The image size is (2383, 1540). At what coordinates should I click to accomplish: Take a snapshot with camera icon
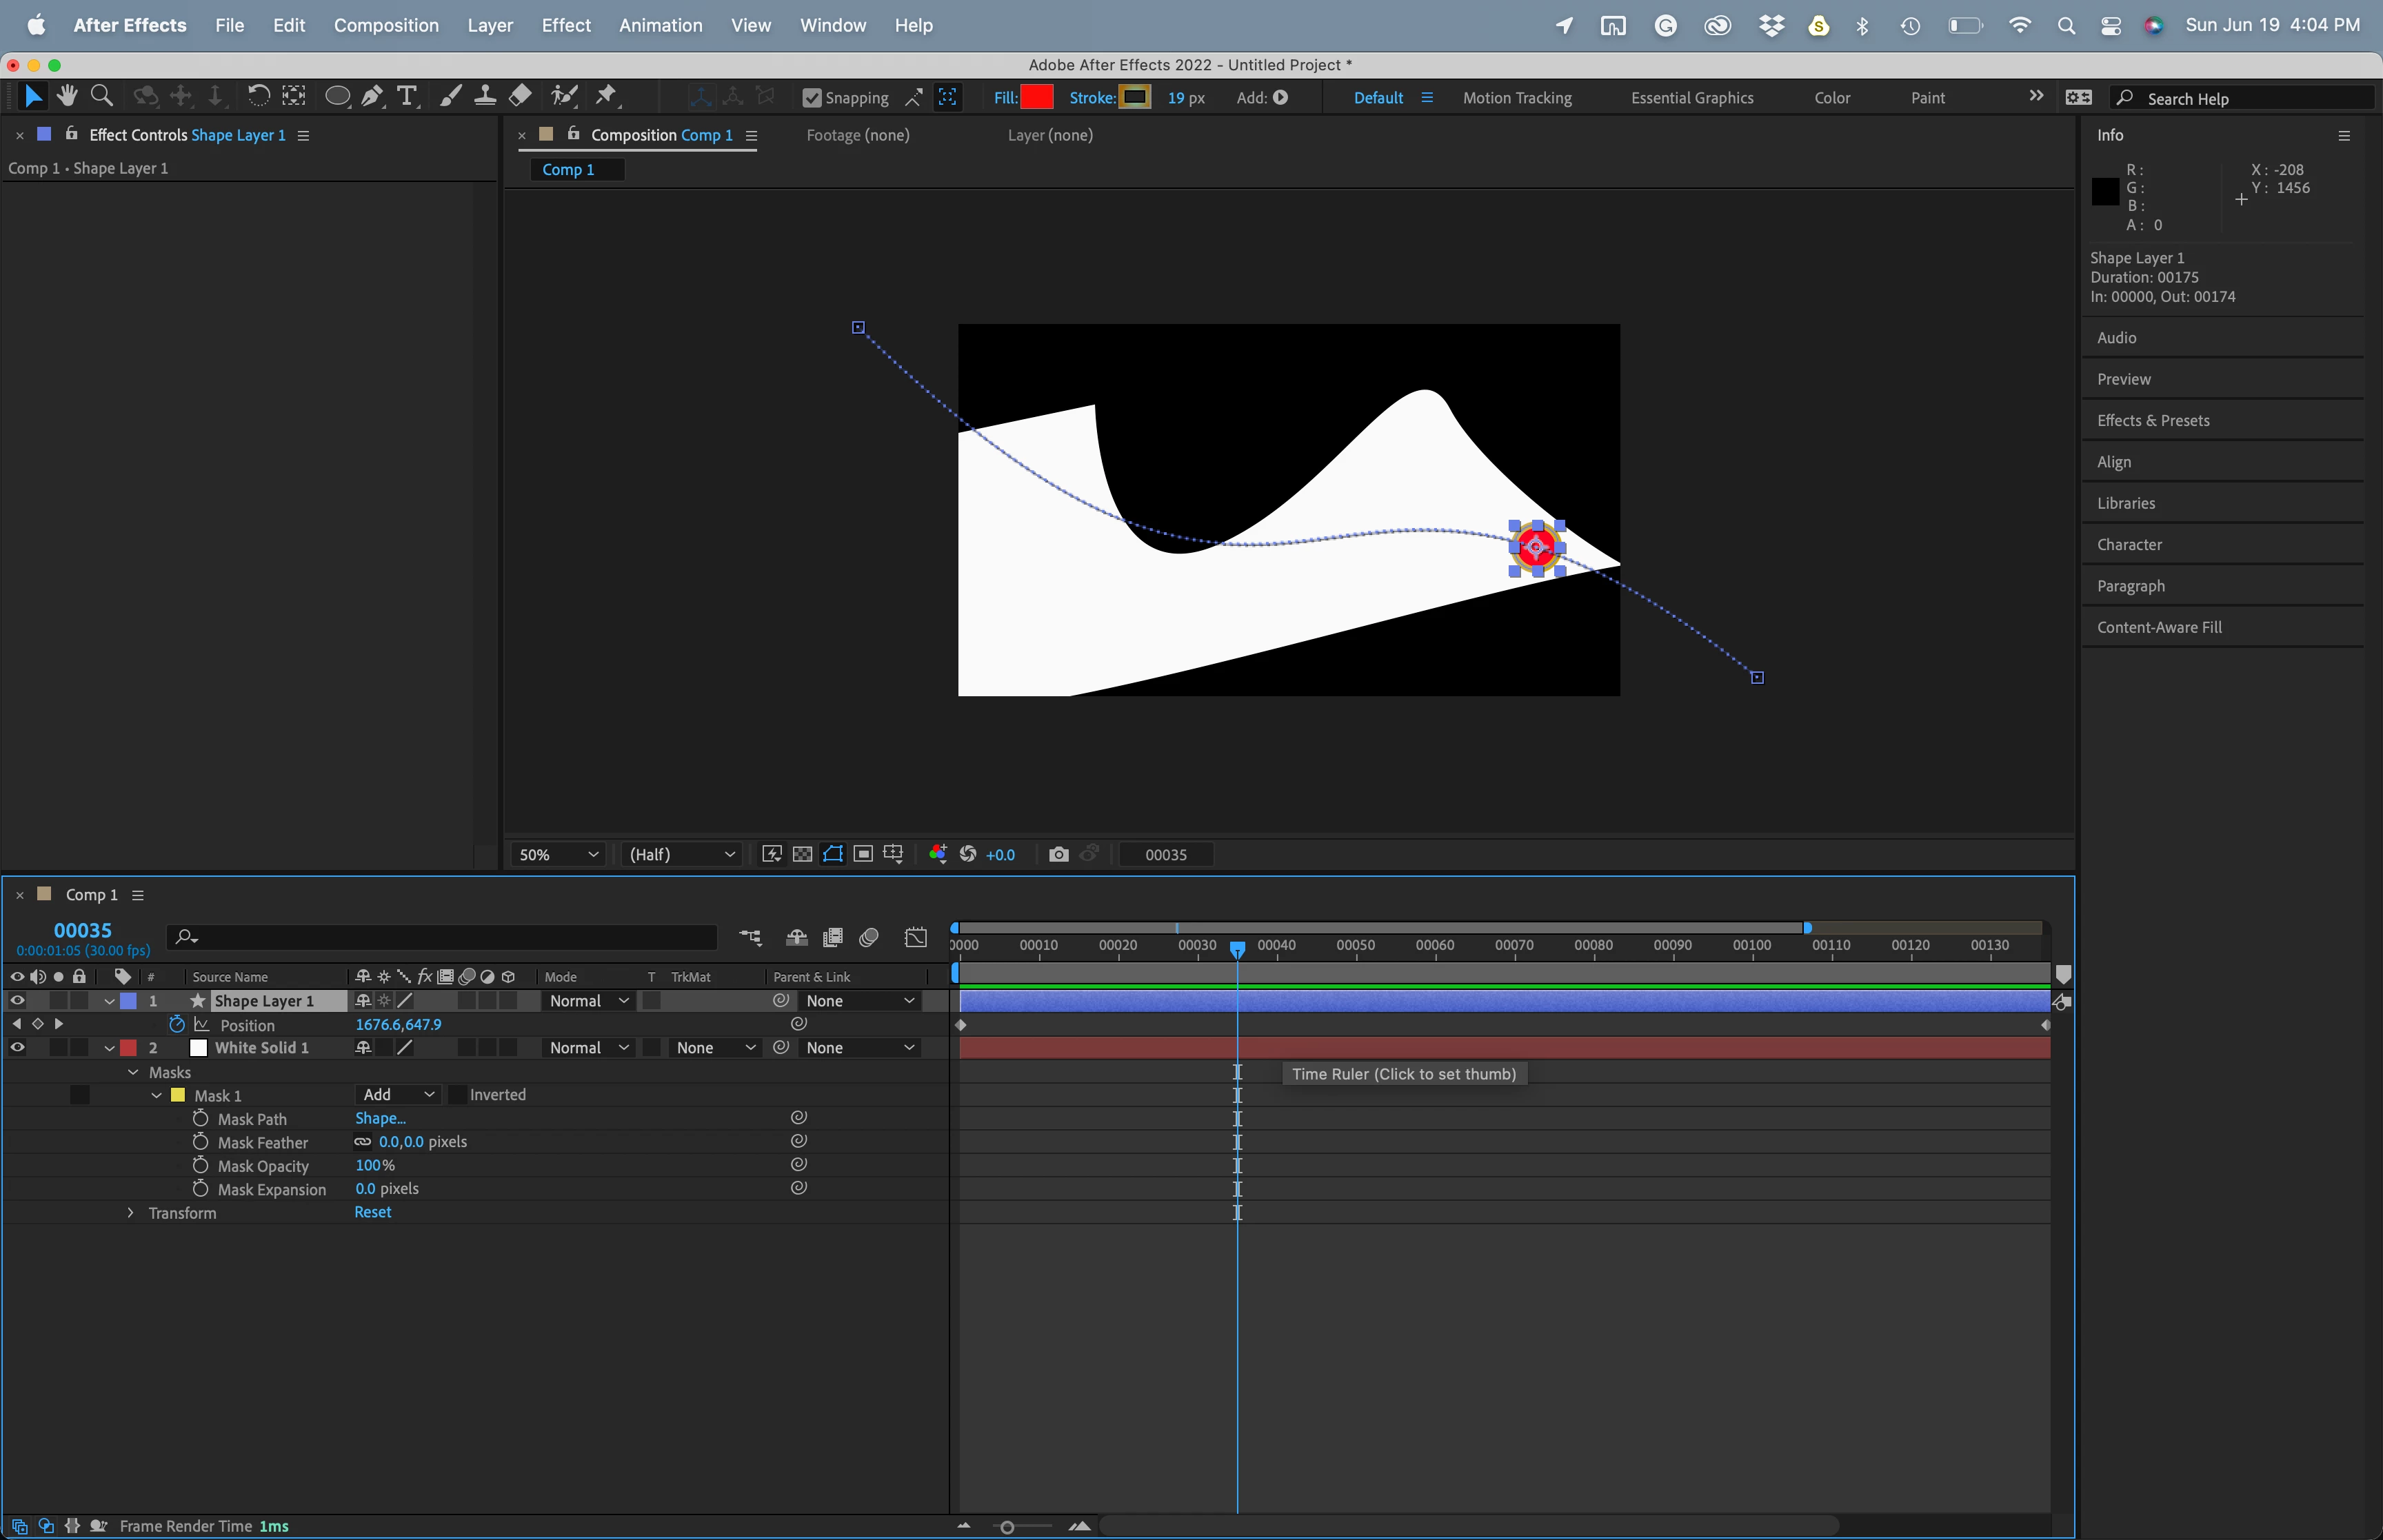(1058, 854)
